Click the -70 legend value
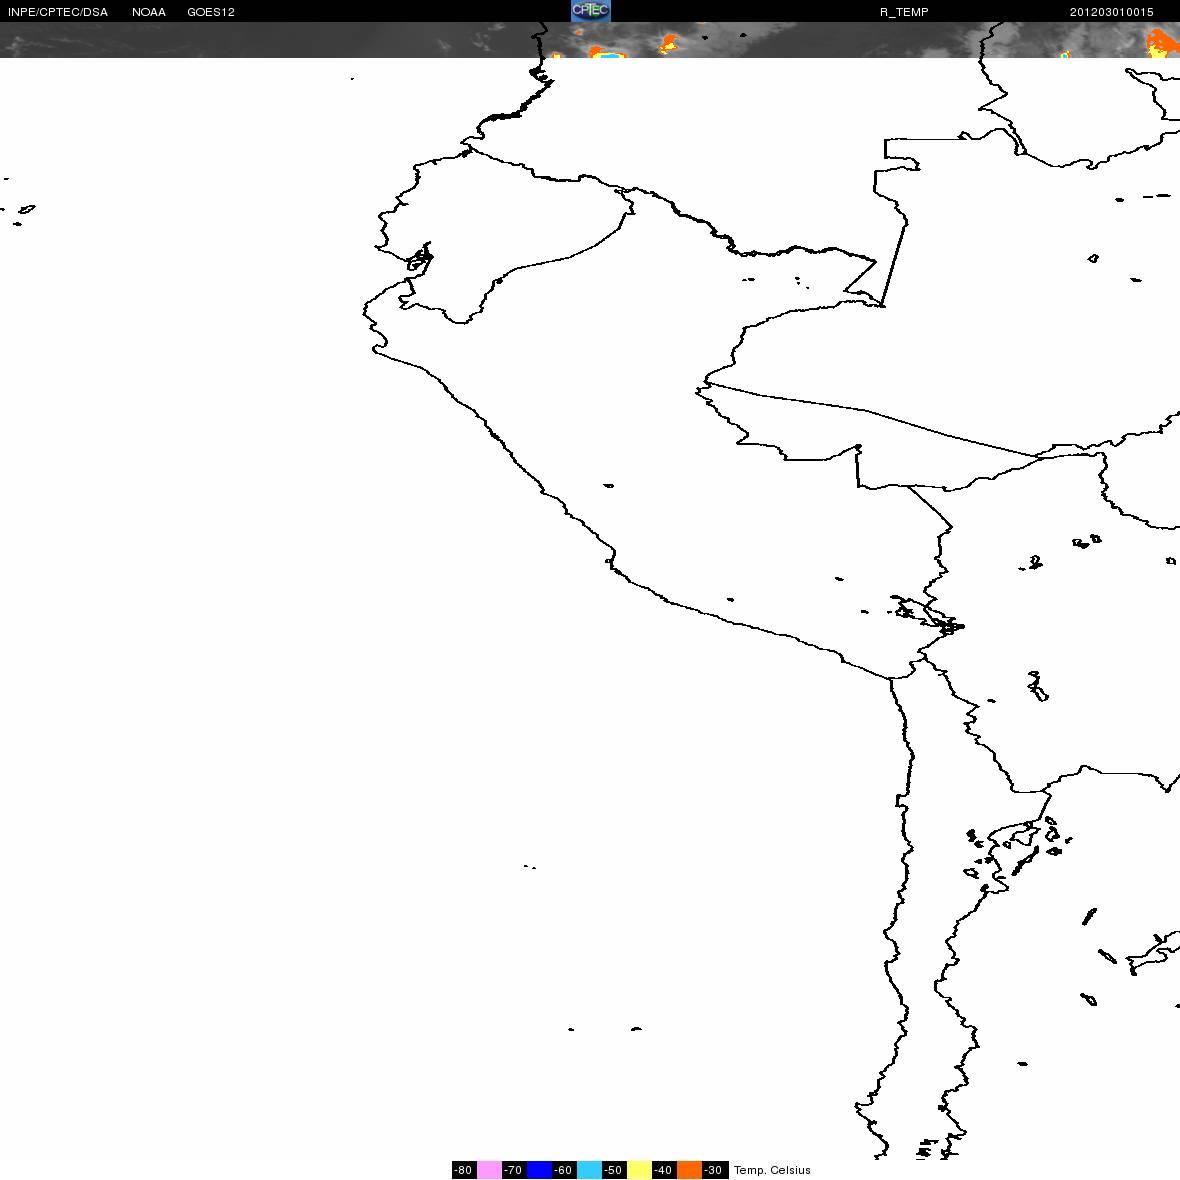 514,1169
